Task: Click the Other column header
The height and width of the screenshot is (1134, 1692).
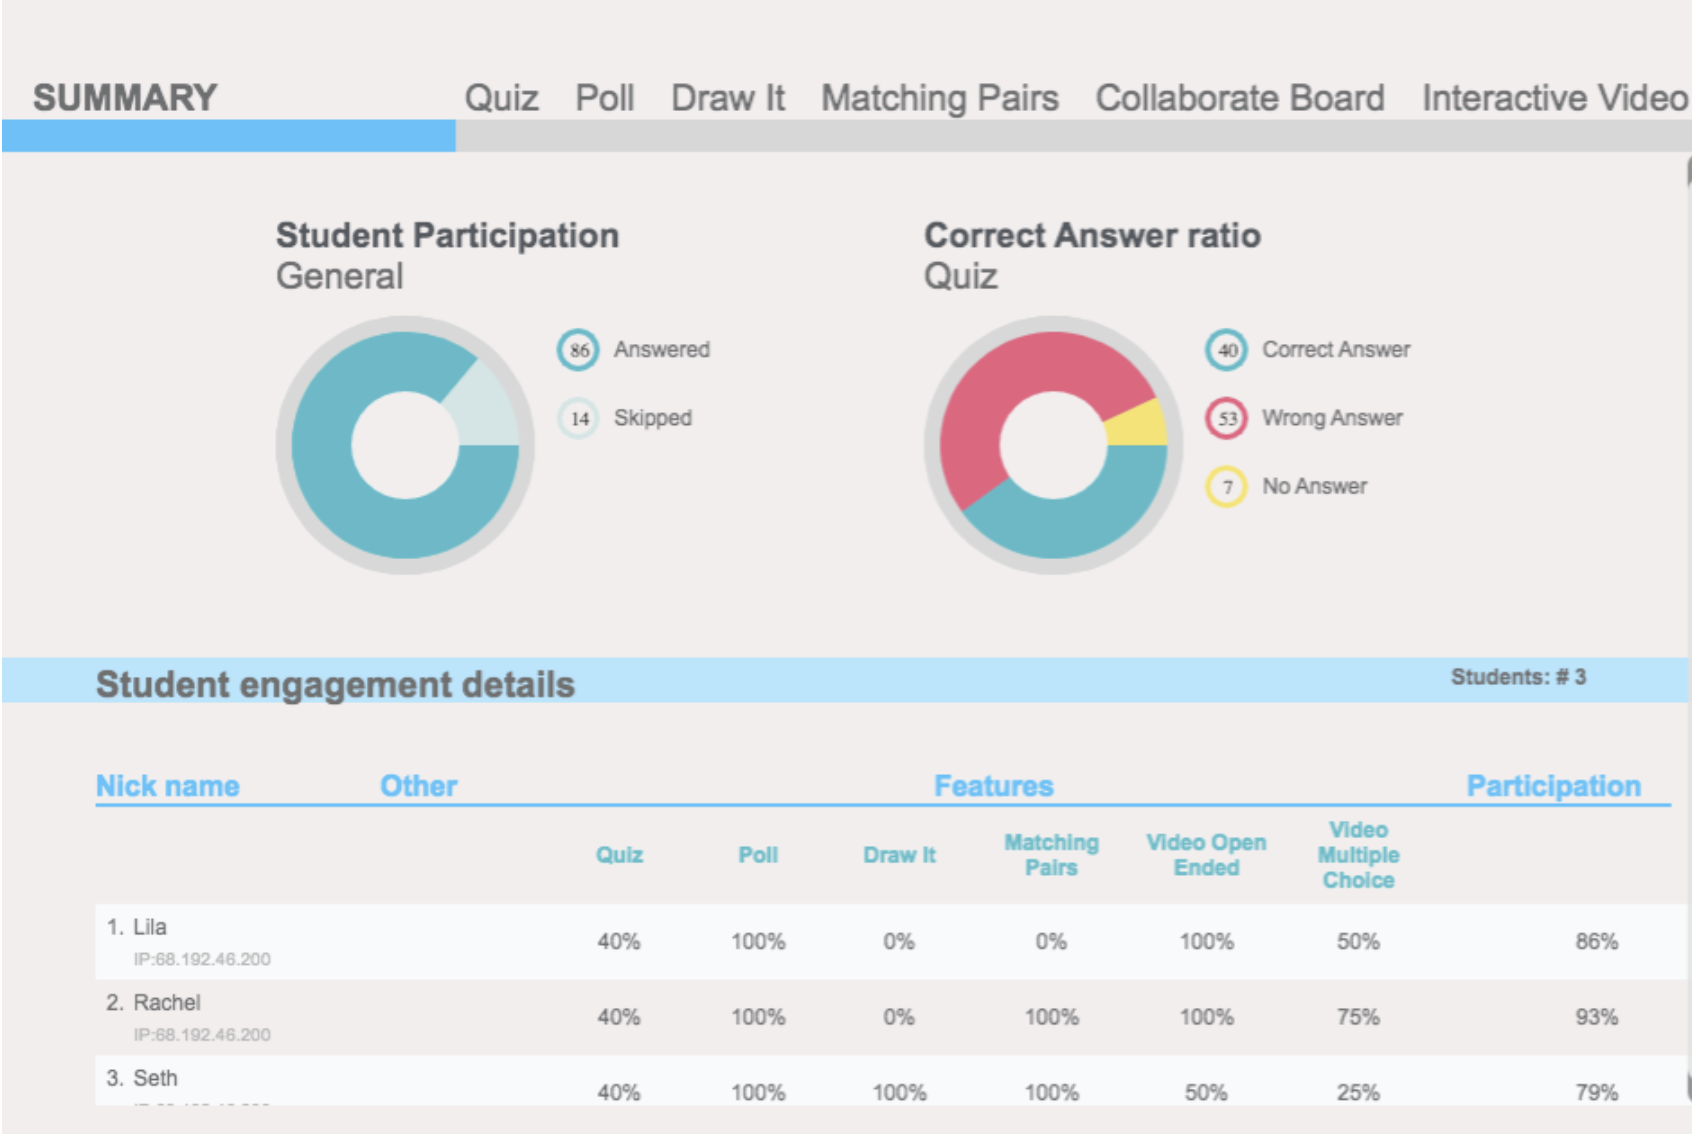Action: point(418,786)
